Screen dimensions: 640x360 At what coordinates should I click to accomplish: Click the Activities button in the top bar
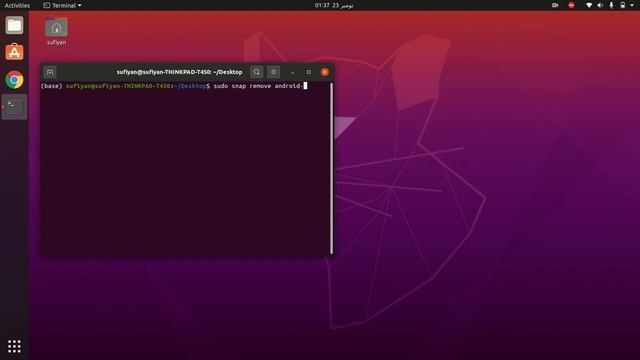tap(17, 5)
